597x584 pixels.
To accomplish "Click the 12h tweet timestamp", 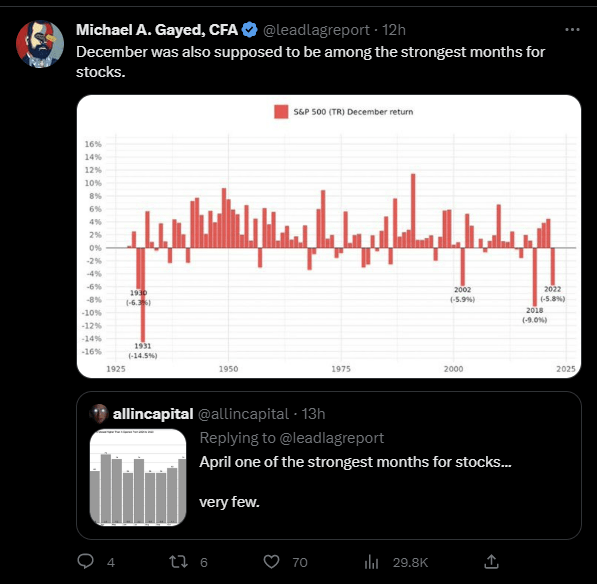I will point(394,30).
